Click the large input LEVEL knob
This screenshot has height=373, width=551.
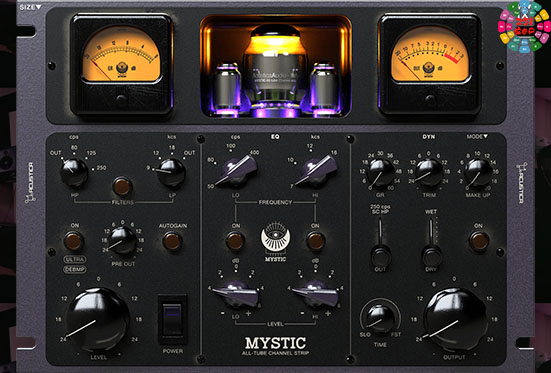pos(98,319)
